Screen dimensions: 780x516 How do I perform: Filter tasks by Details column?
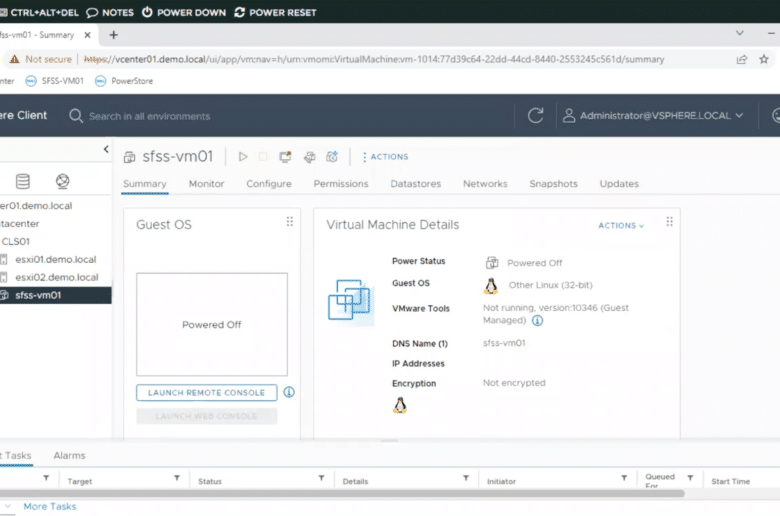point(466,478)
